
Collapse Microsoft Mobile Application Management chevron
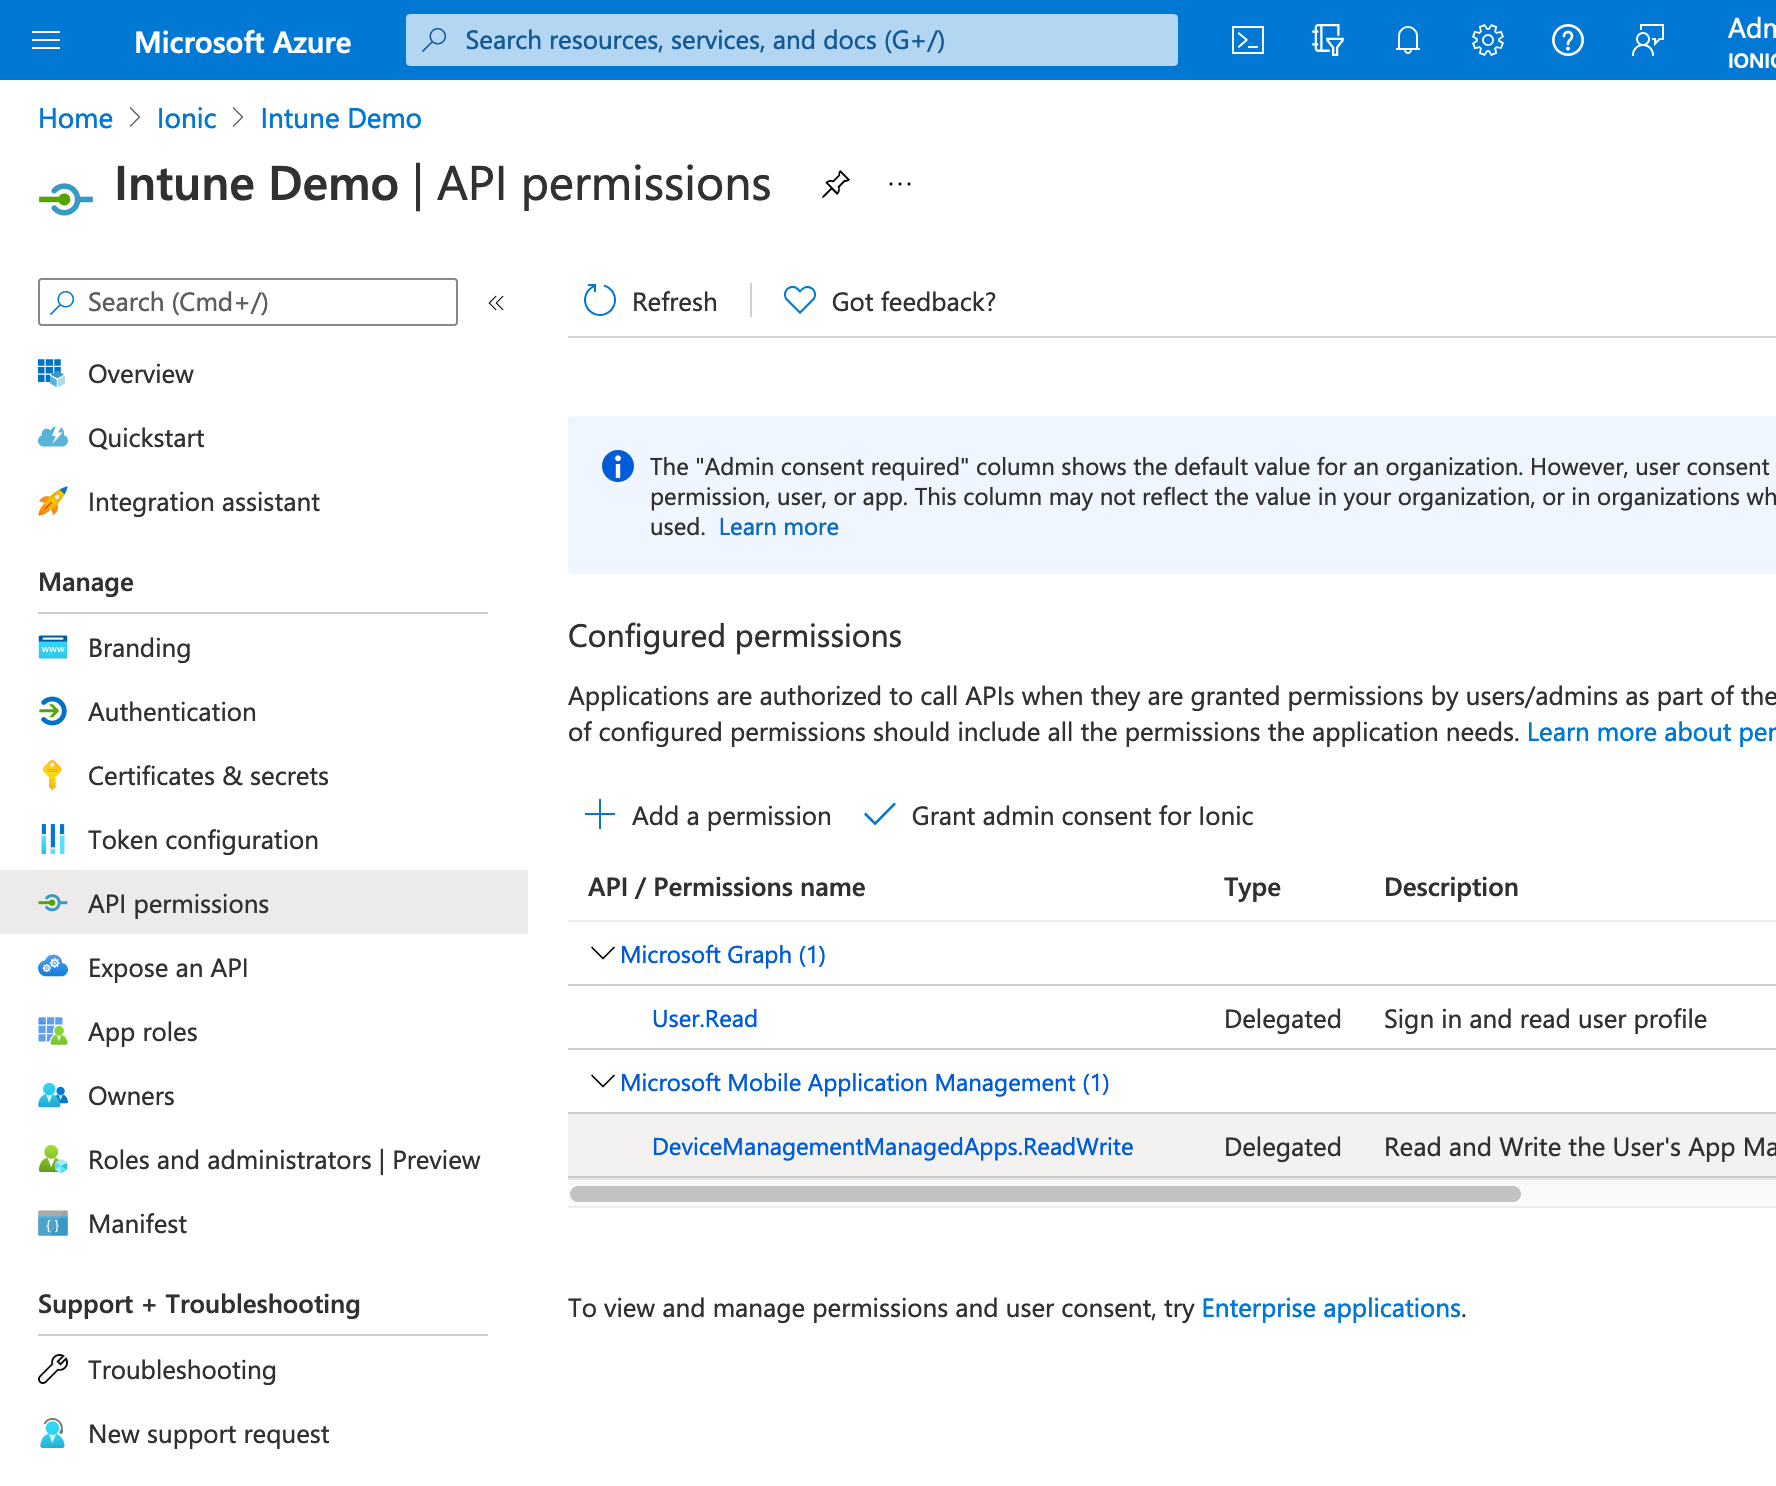[602, 1081]
